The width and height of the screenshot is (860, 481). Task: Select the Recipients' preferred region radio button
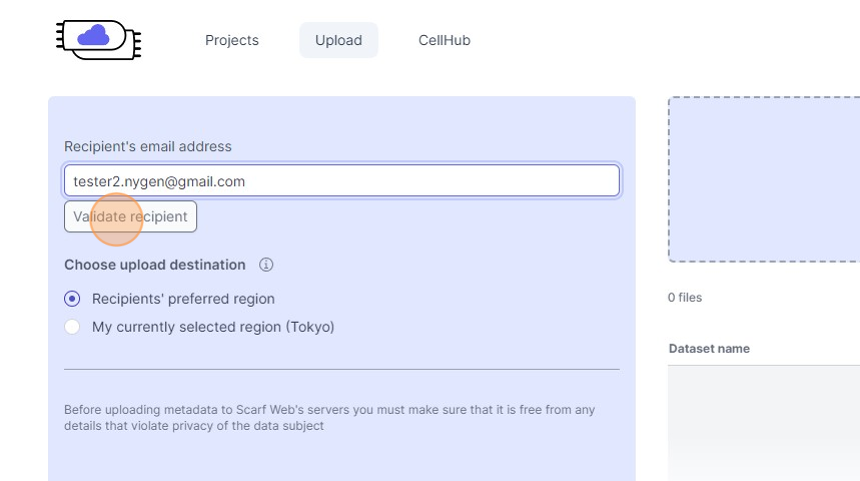[x=72, y=299]
